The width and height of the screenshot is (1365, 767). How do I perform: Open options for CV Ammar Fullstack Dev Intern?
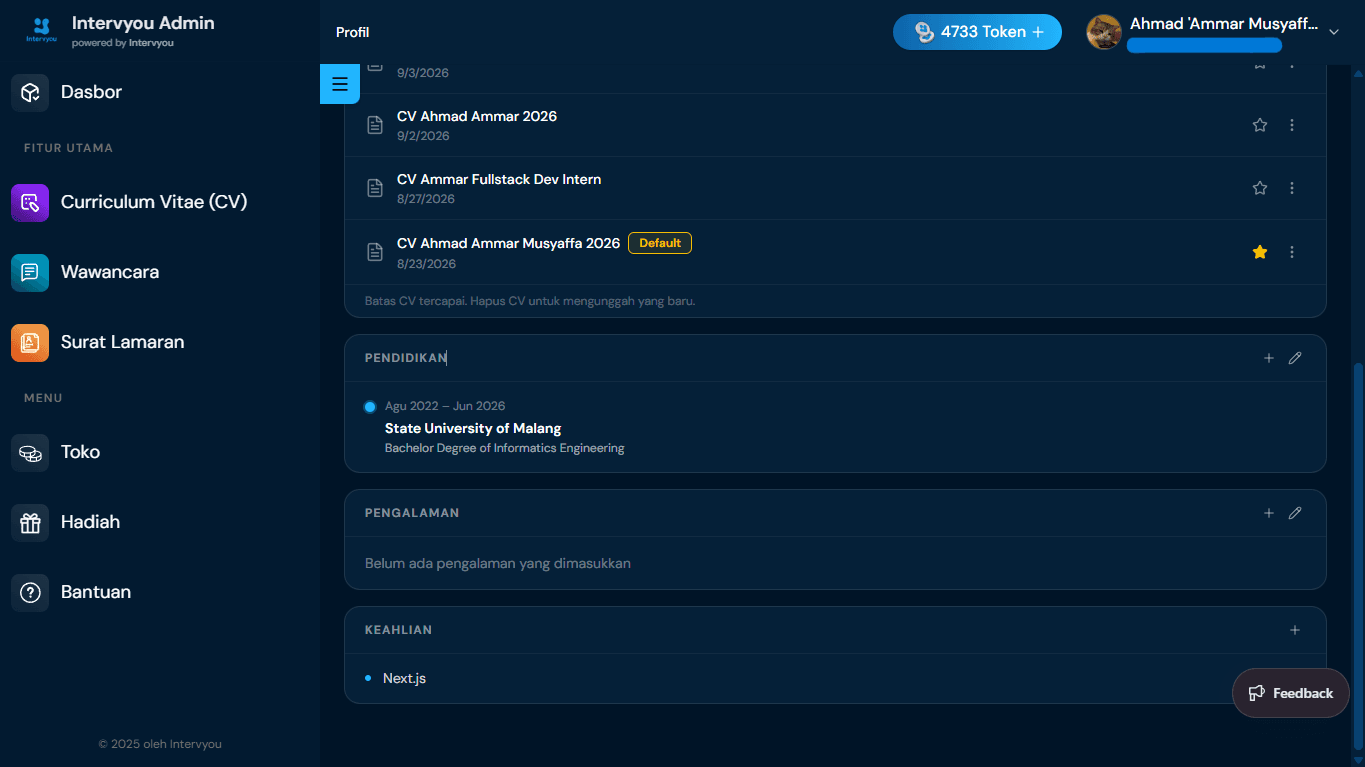coord(1292,188)
